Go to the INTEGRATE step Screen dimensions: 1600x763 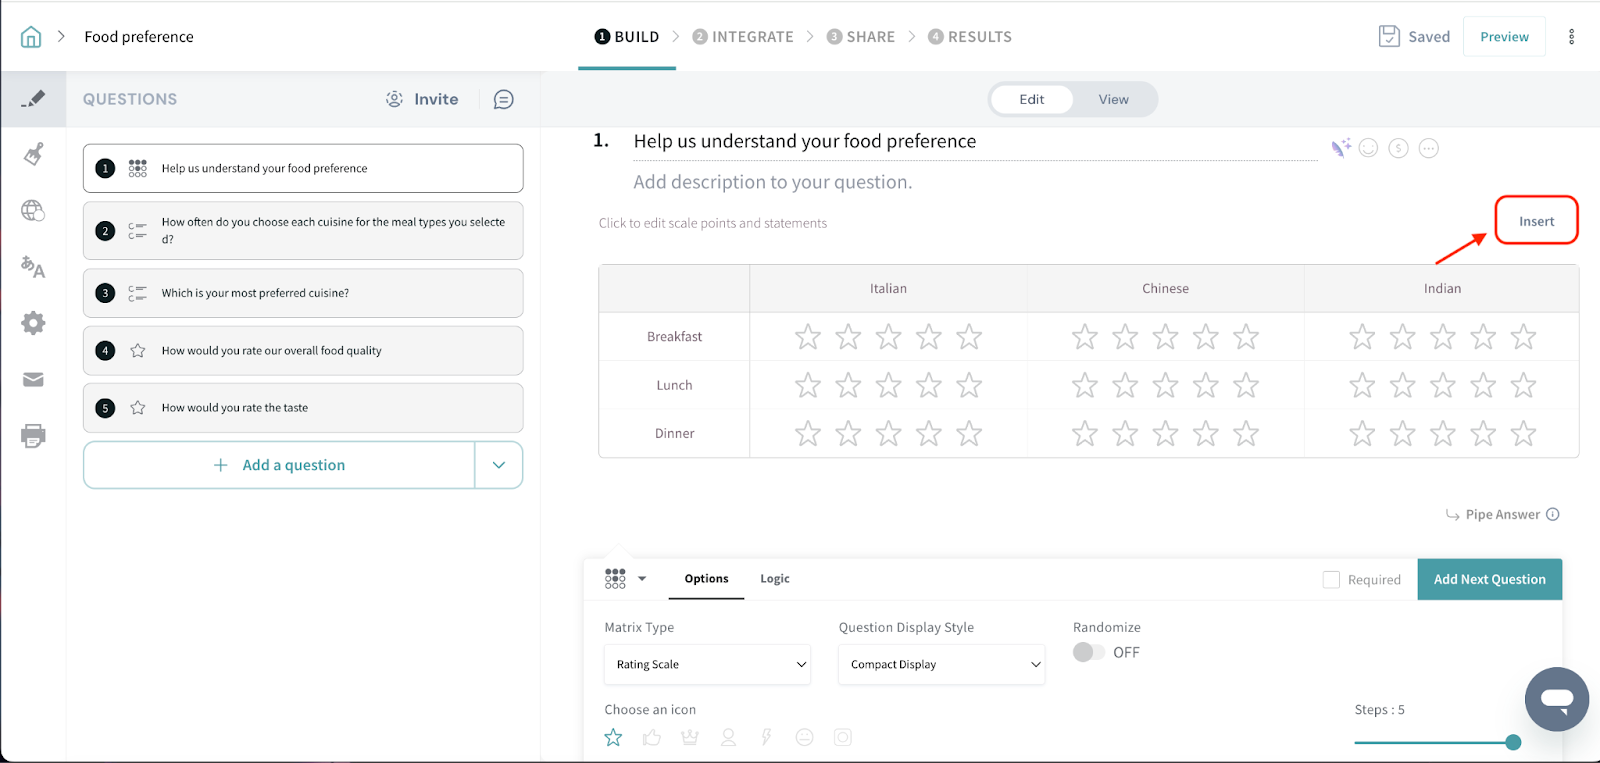click(743, 37)
